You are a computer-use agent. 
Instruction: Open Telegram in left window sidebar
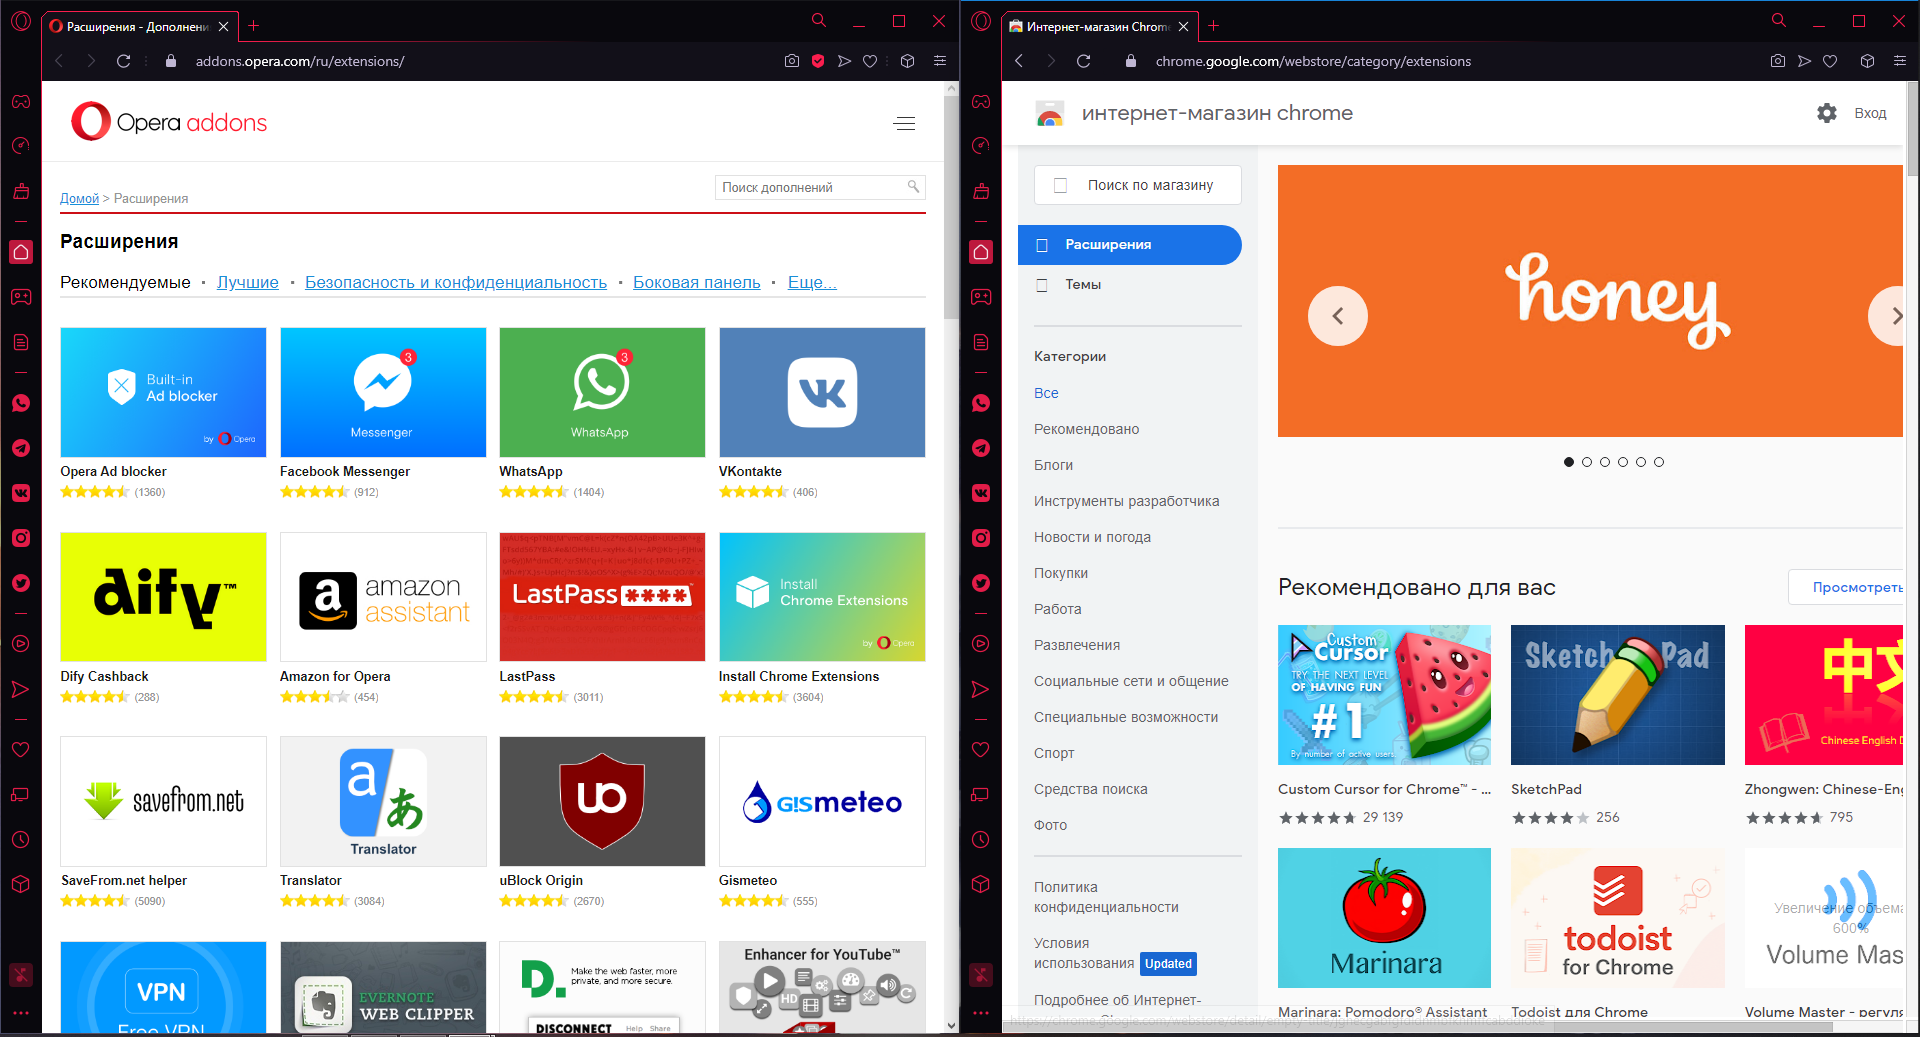click(x=21, y=448)
